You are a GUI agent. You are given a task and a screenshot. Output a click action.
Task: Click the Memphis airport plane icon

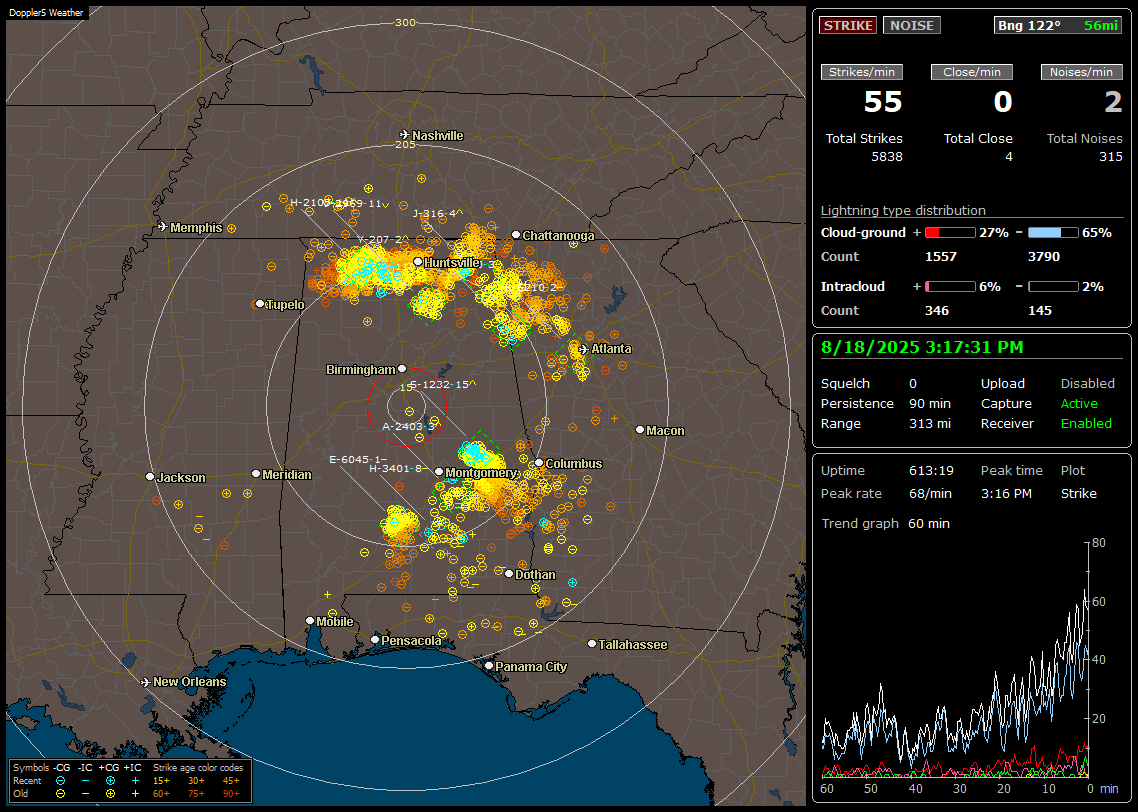tap(163, 227)
